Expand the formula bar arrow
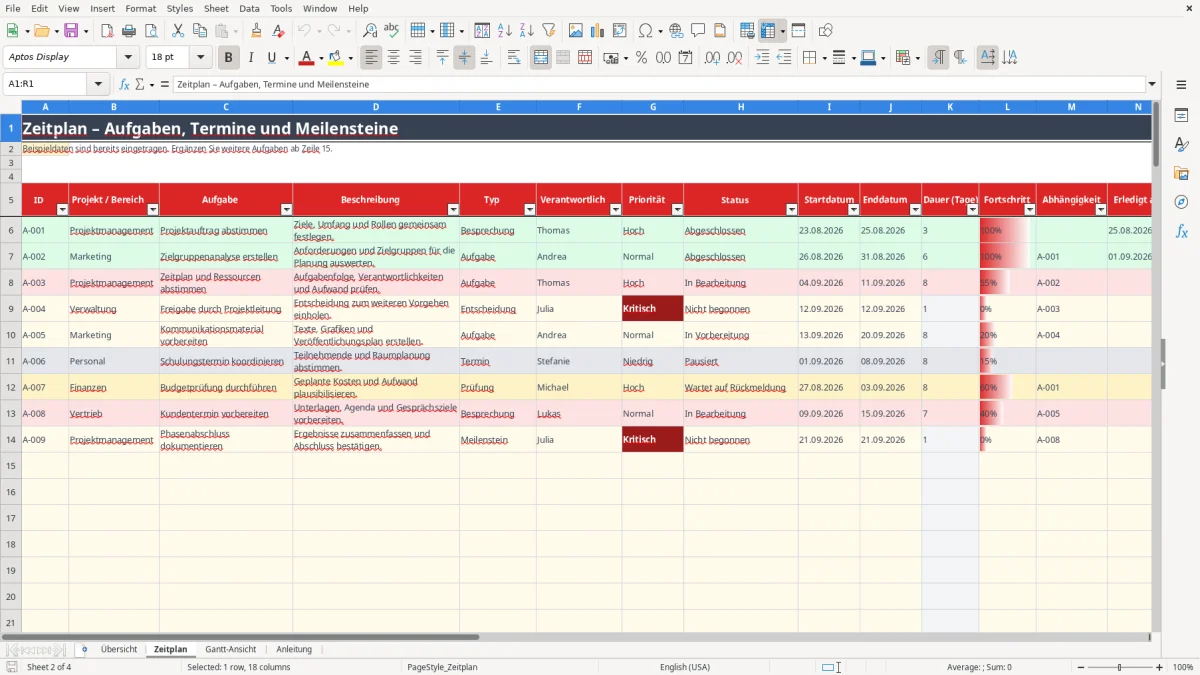Screen dimensions: 1200x675 coord(1152,84)
